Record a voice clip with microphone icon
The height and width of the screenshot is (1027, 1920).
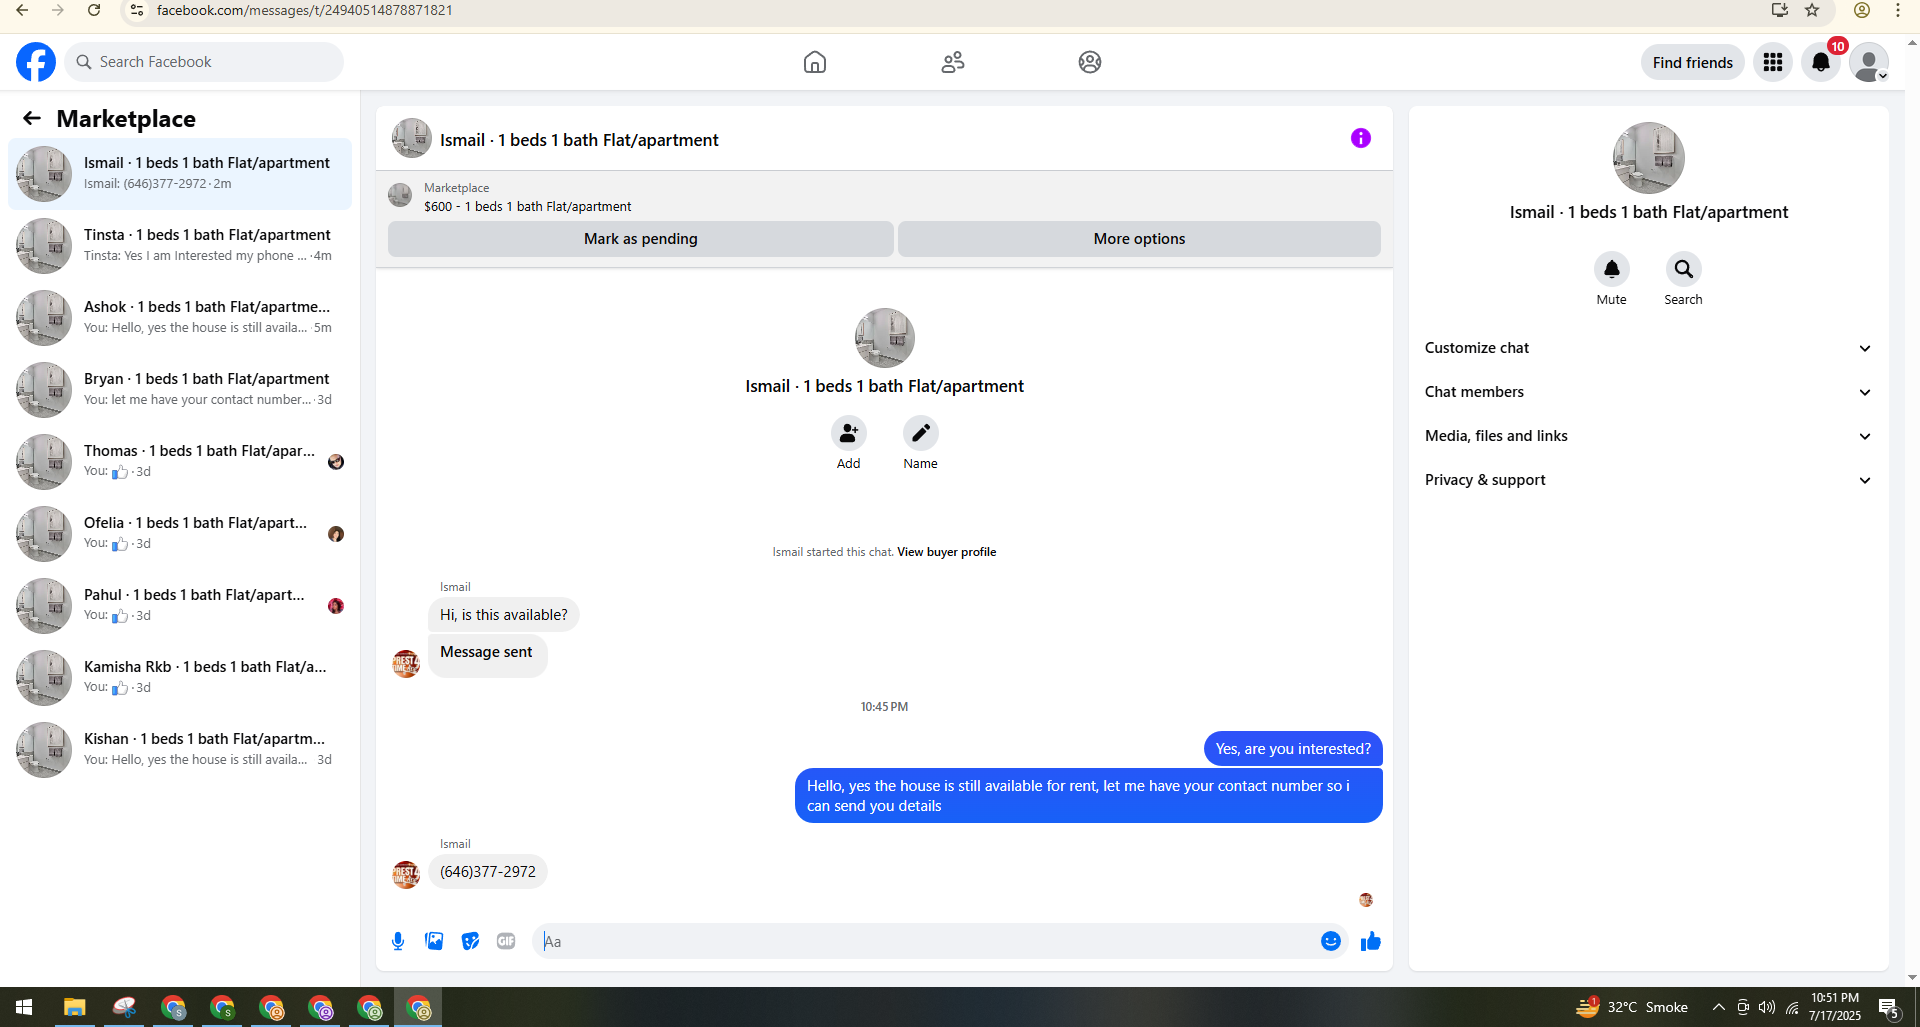(398, 941)
